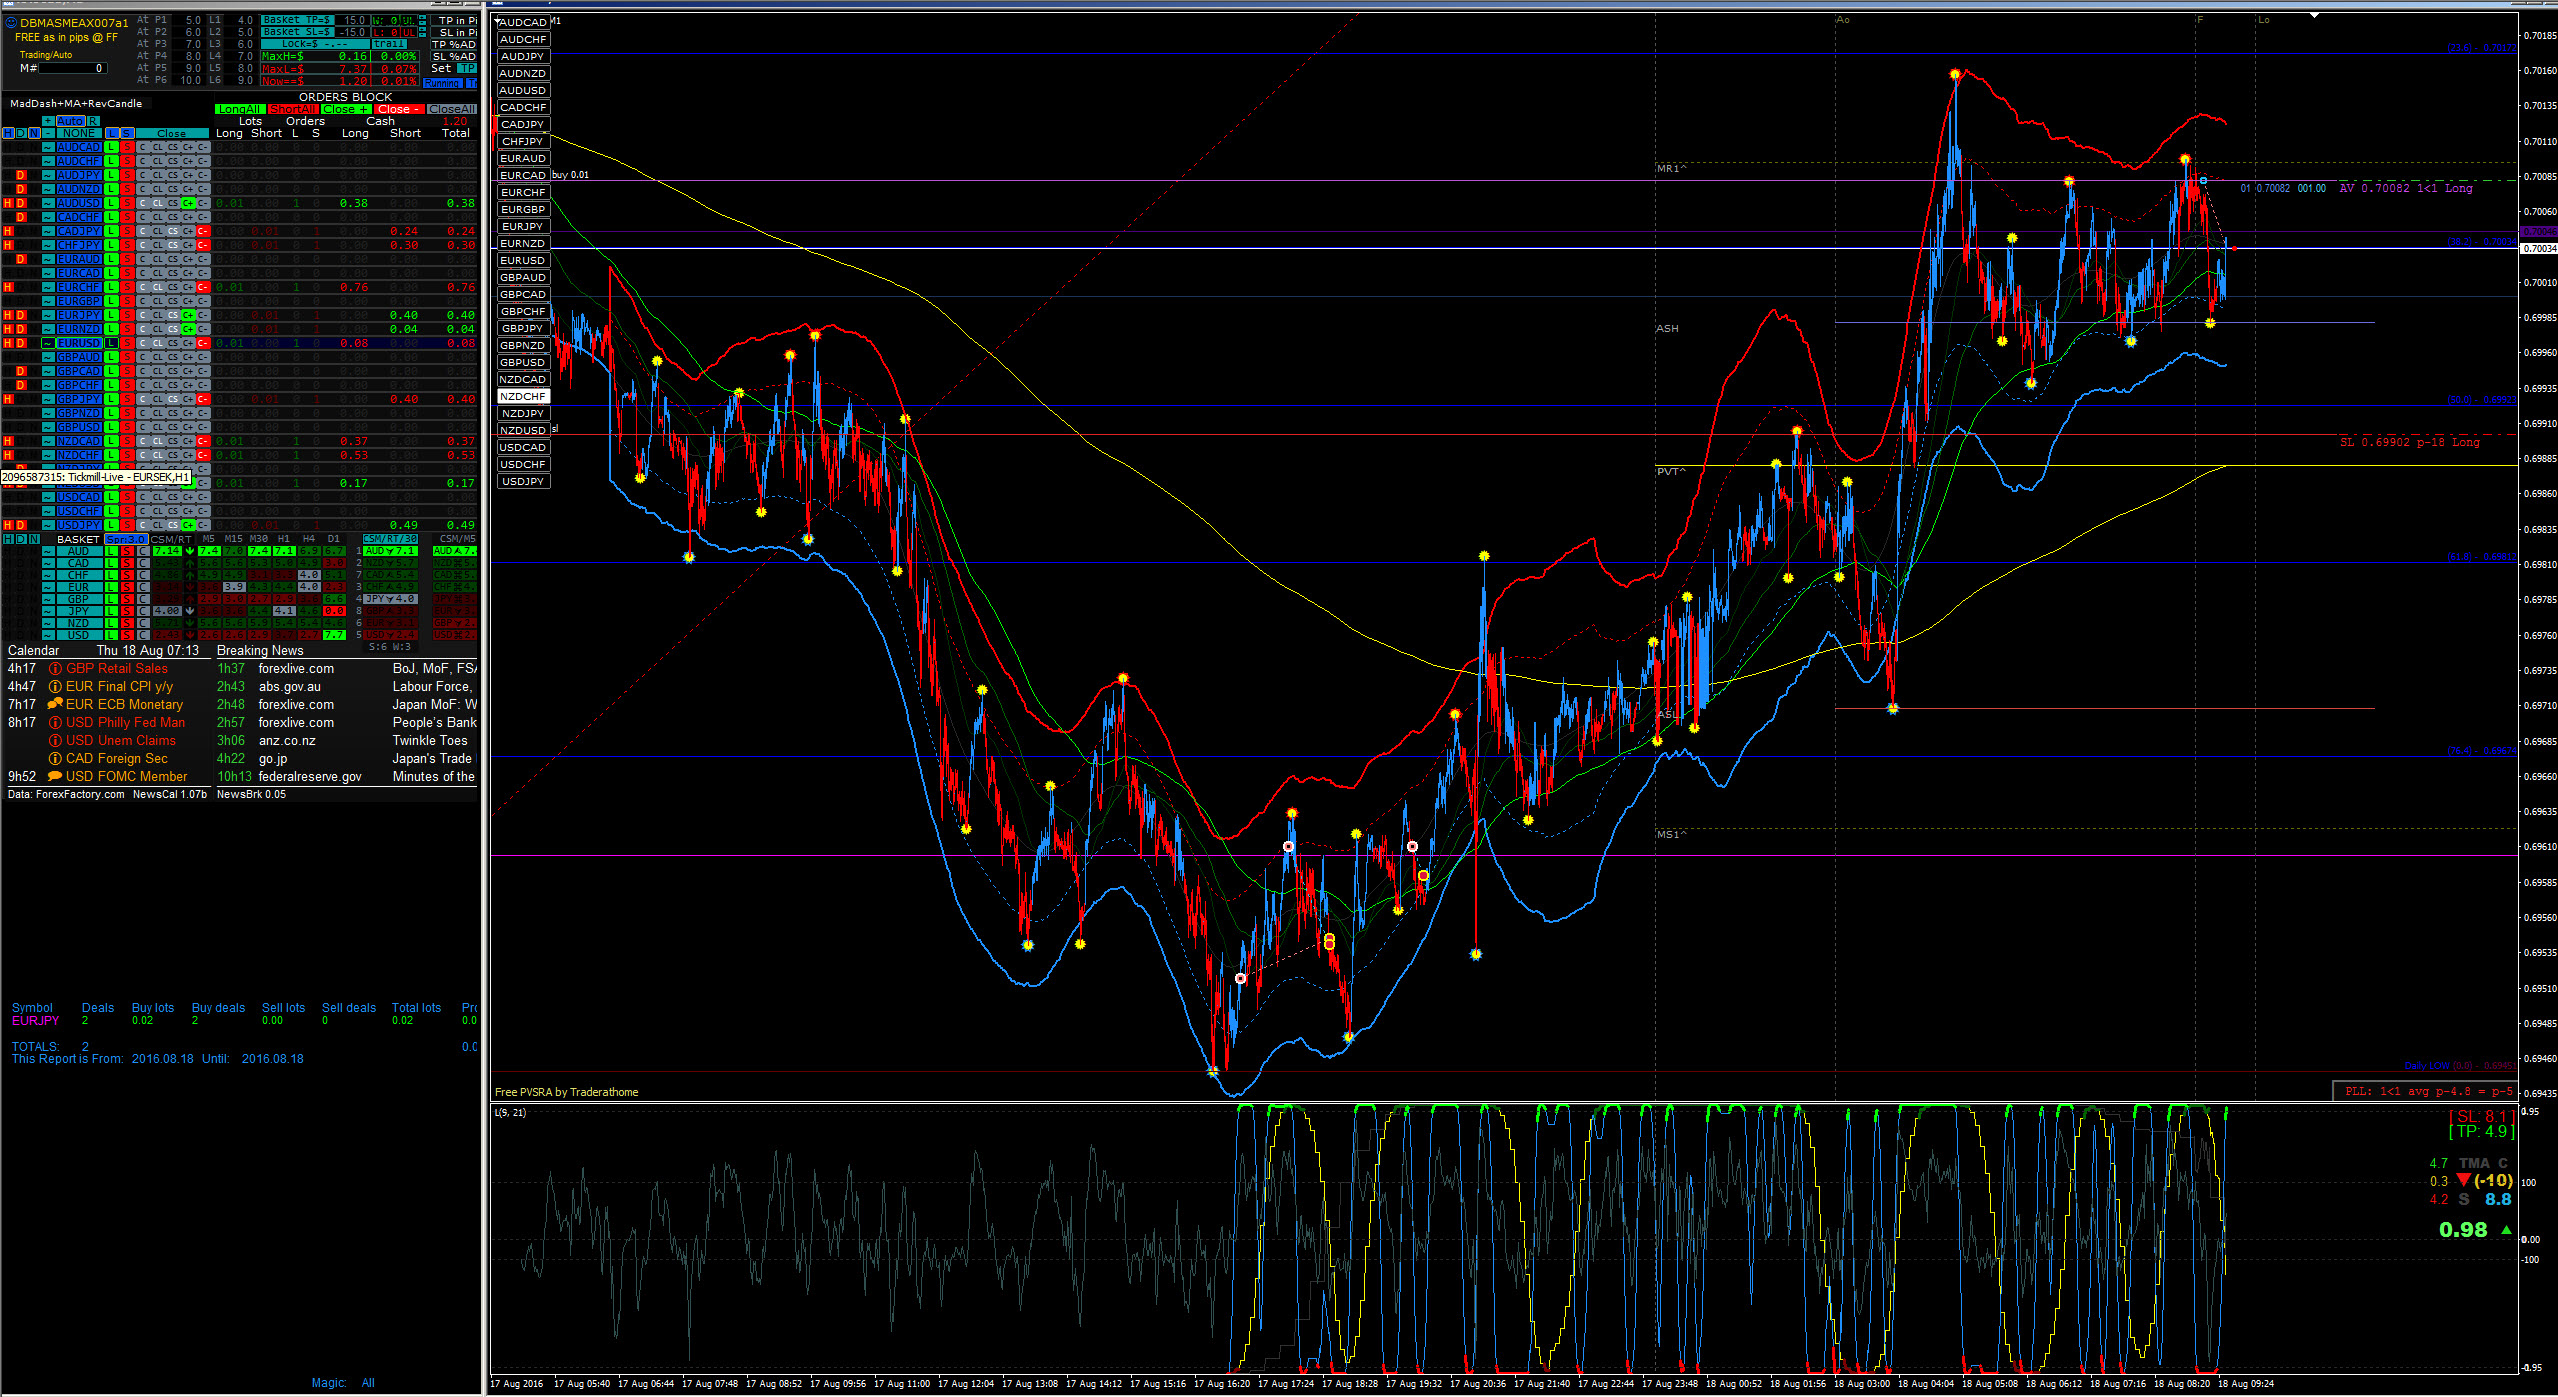The height and width of the screenshot is (1397, 2558).
Task: Open the Spr:3.0 spread selector
Action: [126, 539]
